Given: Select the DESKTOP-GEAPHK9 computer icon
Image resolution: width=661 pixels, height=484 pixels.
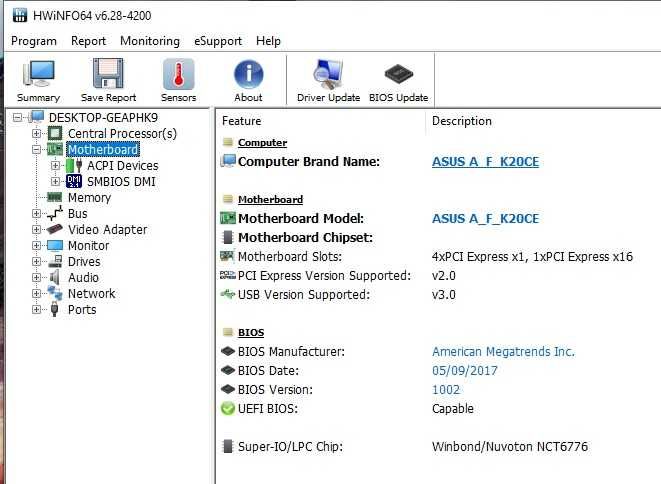Looking at the screenshot, I should coord(36,117).
